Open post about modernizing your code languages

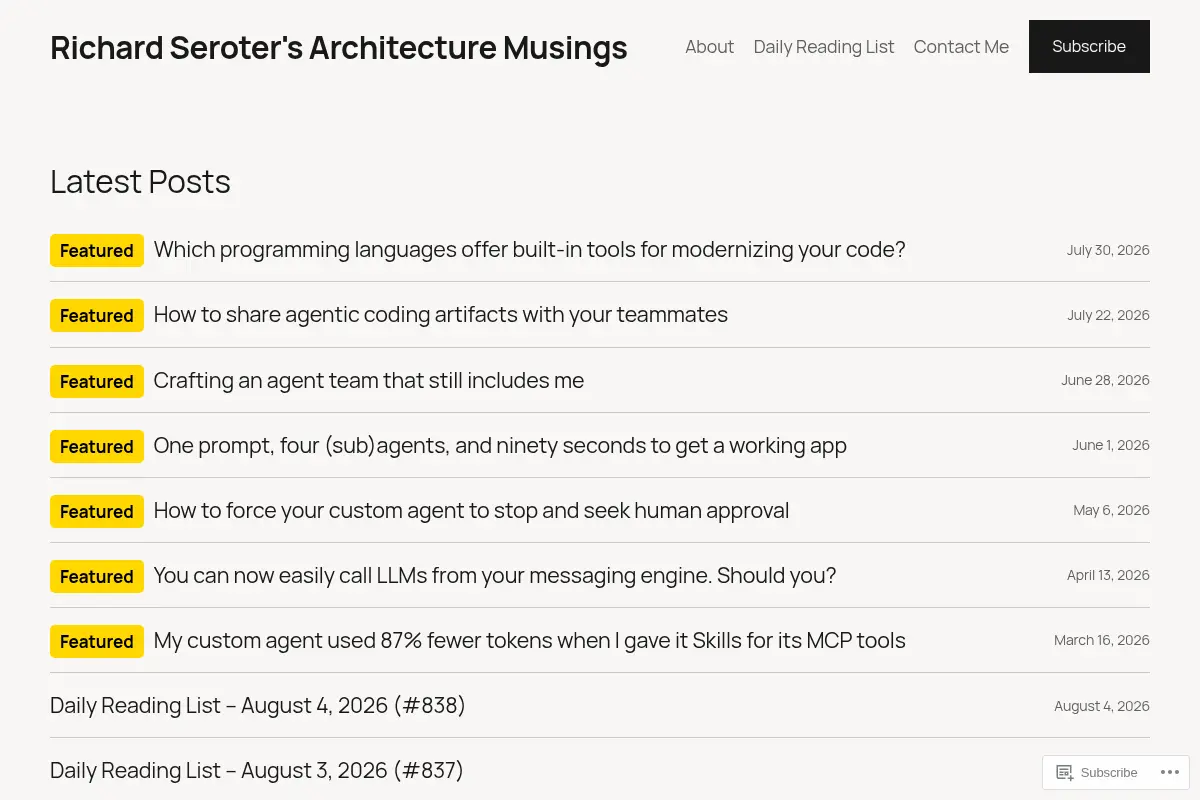coord(529,249)
